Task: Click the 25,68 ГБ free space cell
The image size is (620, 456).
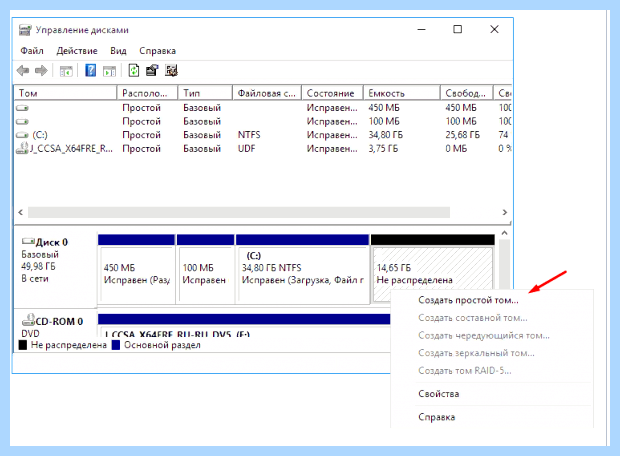Action: pos(462,135)
